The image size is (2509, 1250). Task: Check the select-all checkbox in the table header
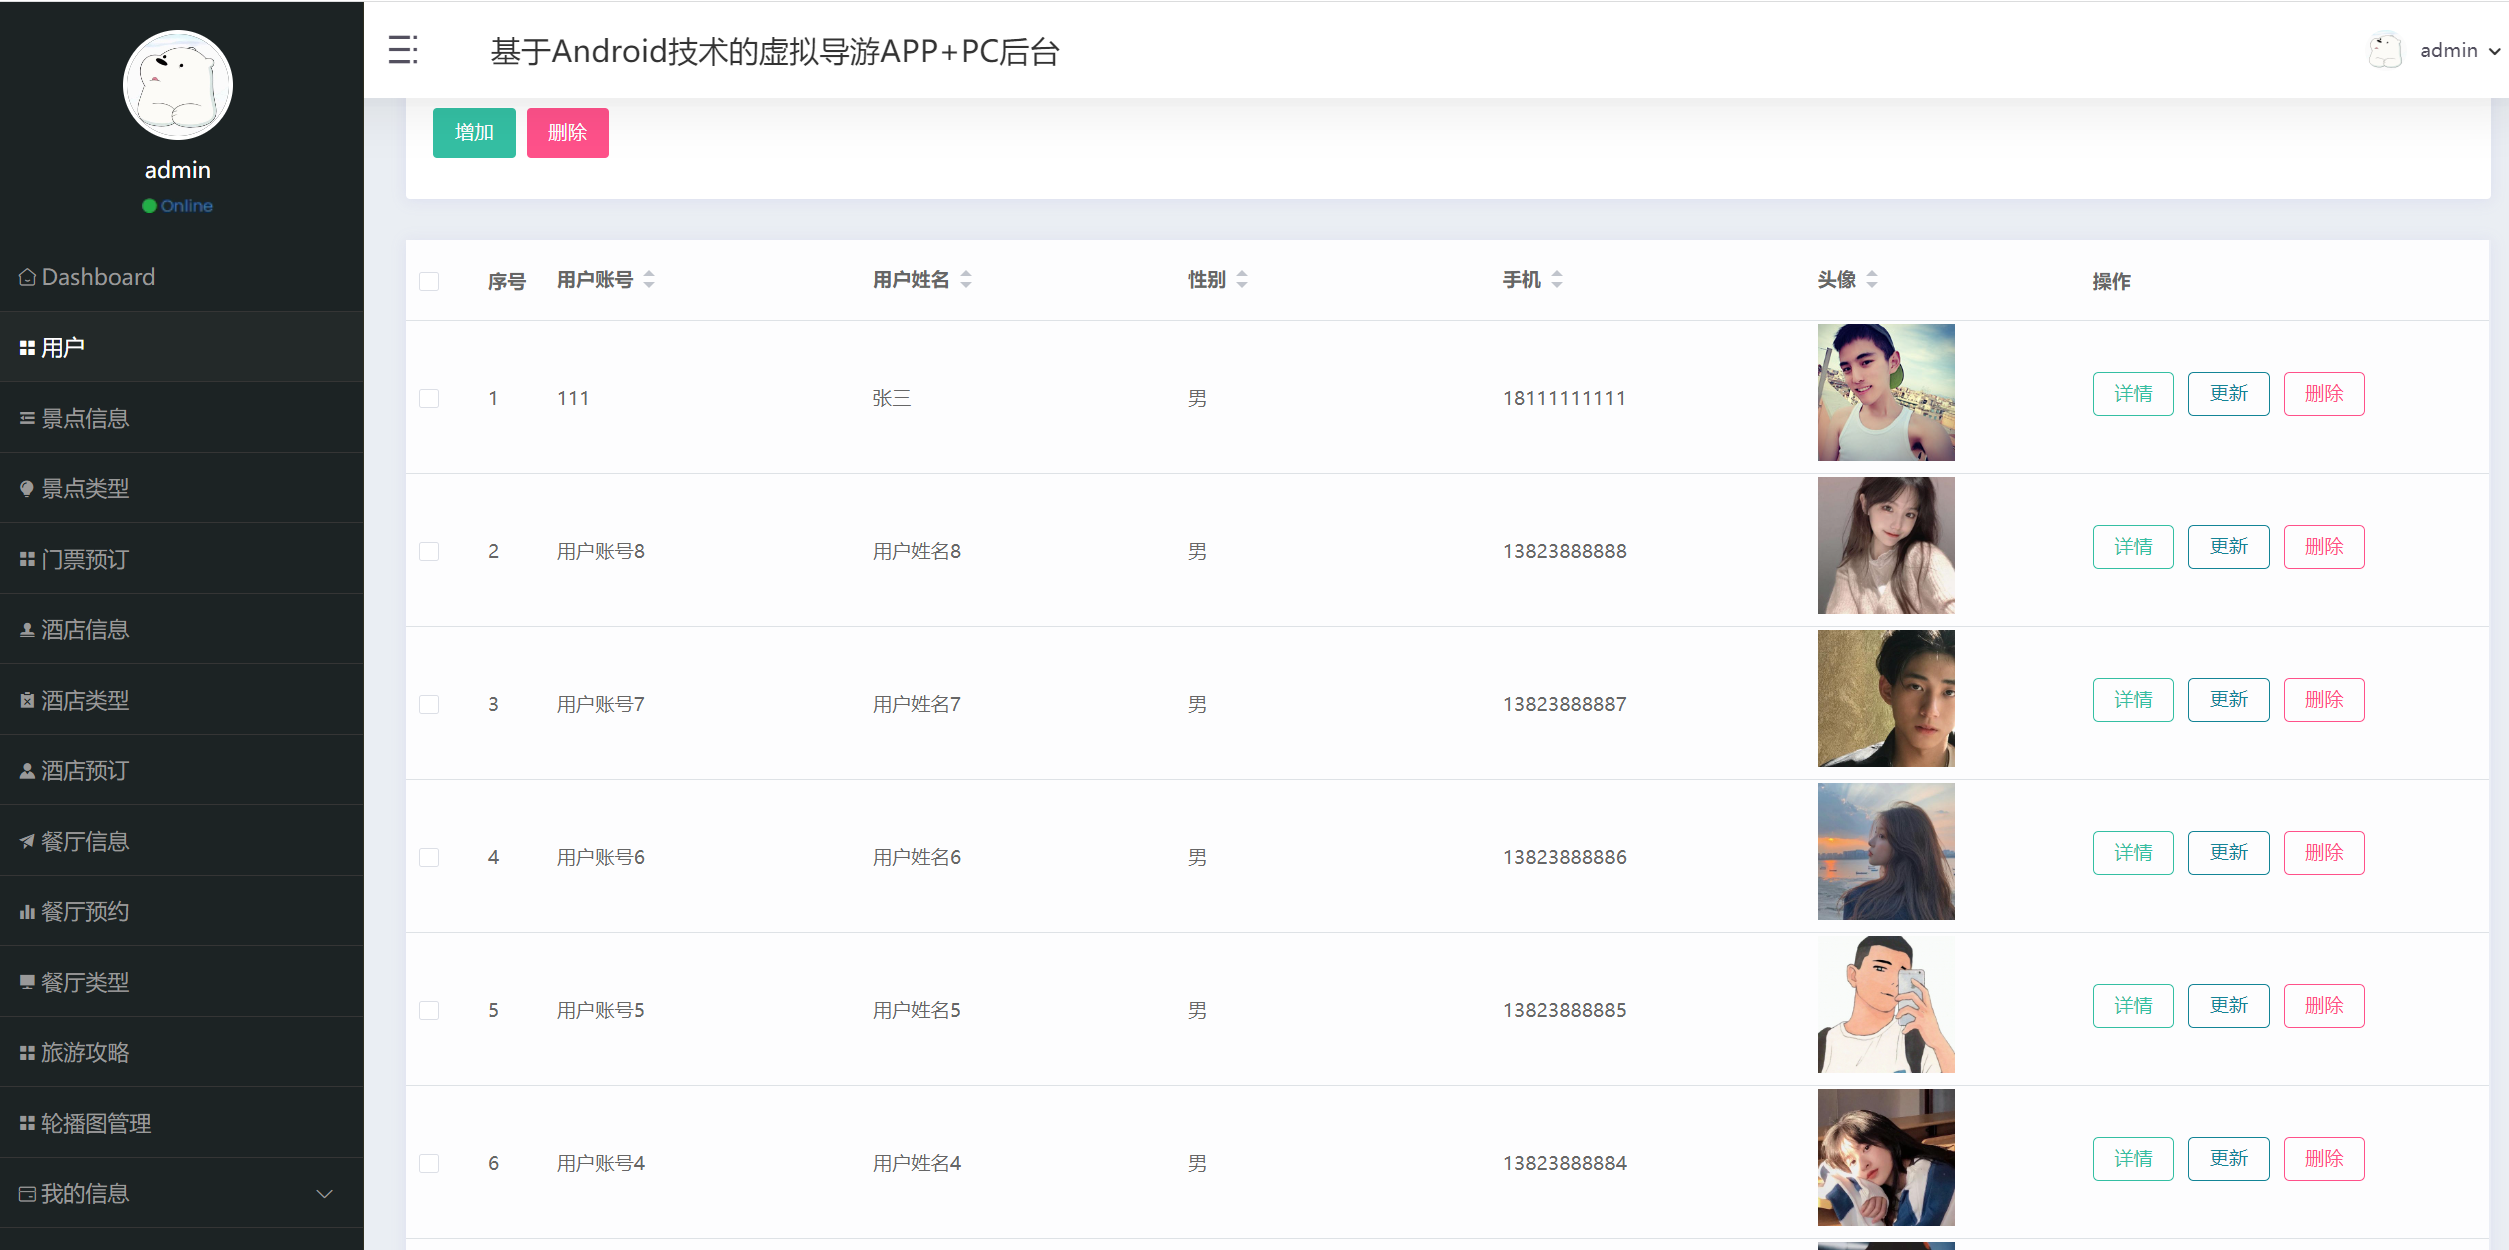click(x=430, y=281)
